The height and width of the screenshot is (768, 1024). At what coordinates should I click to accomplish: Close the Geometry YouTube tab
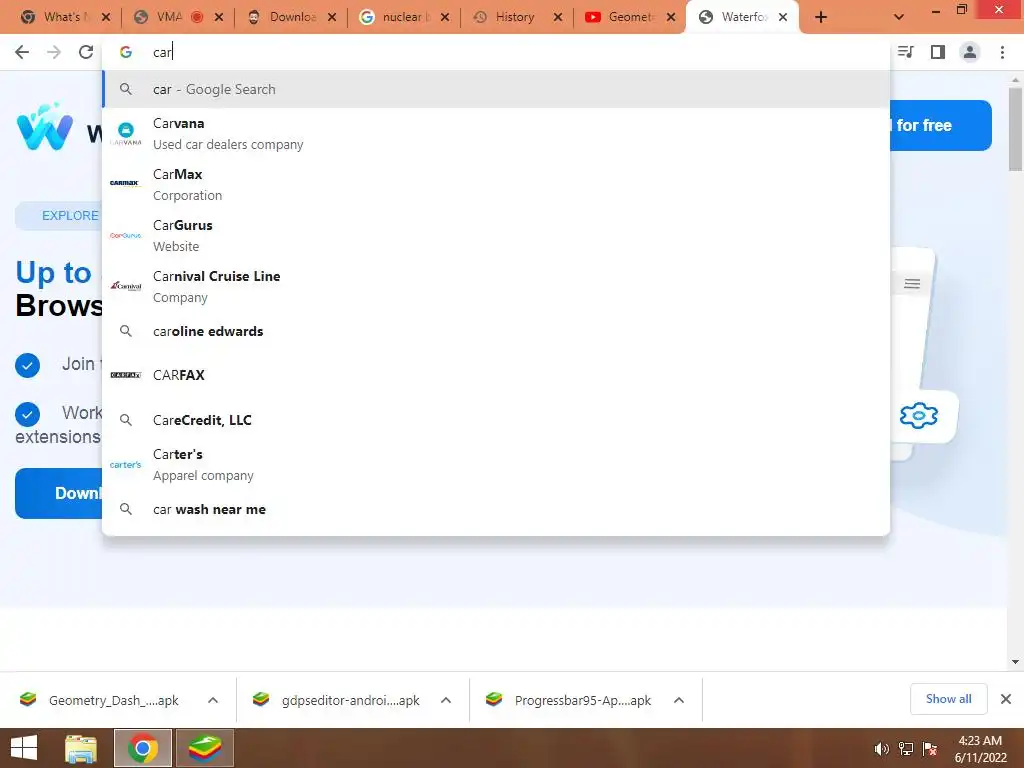click(671, 18)
